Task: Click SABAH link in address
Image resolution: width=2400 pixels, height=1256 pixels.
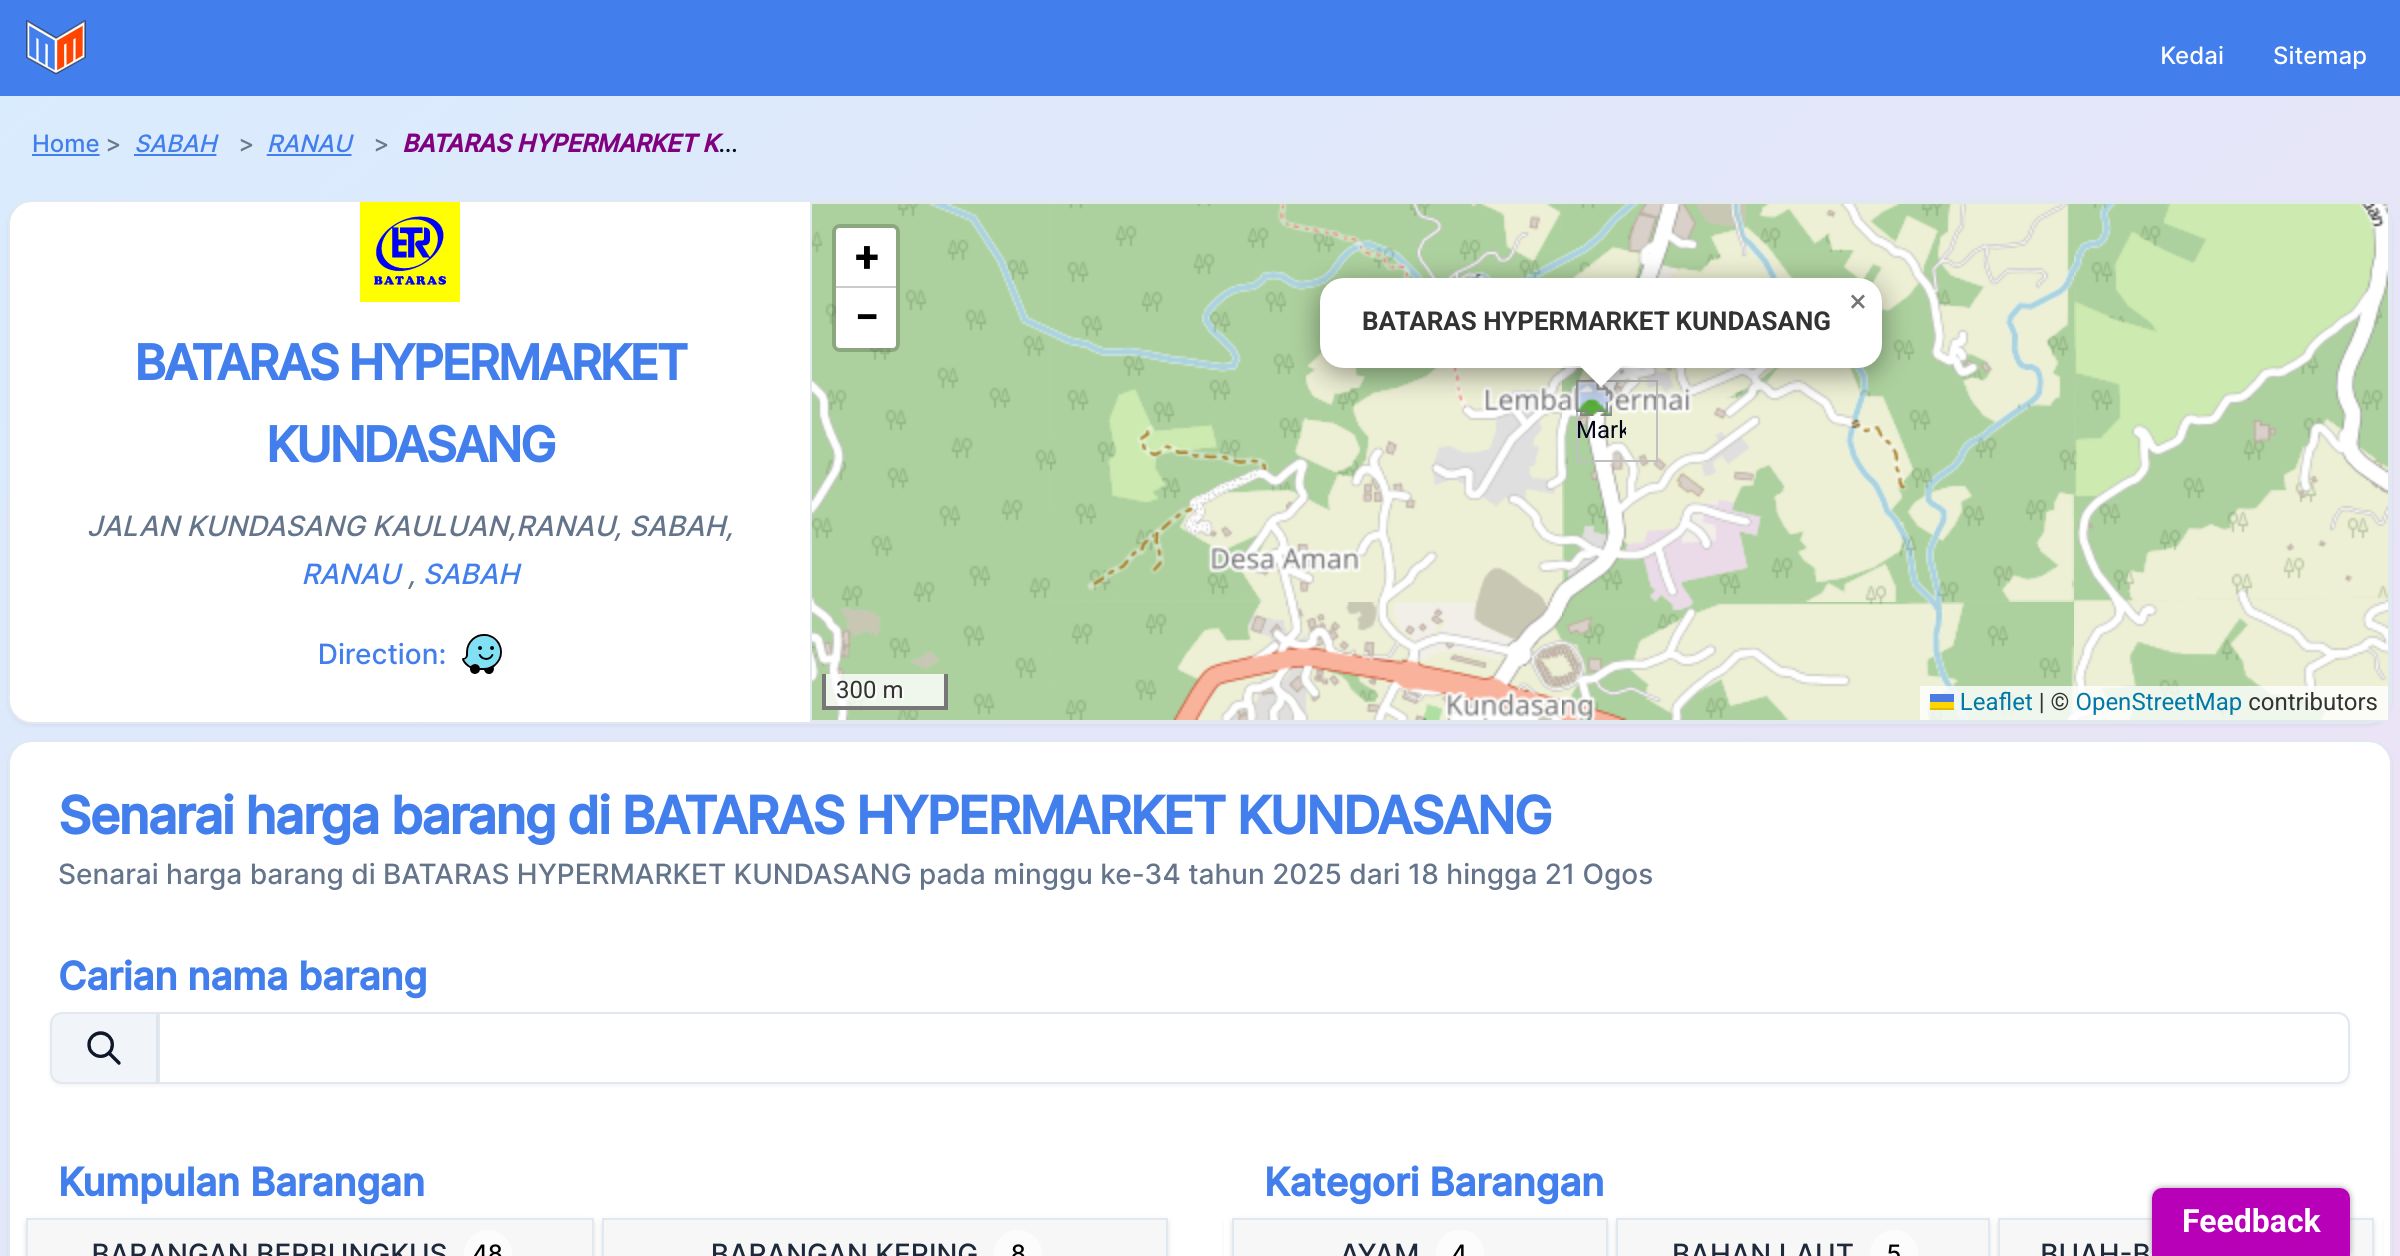Action: [472, 574]
